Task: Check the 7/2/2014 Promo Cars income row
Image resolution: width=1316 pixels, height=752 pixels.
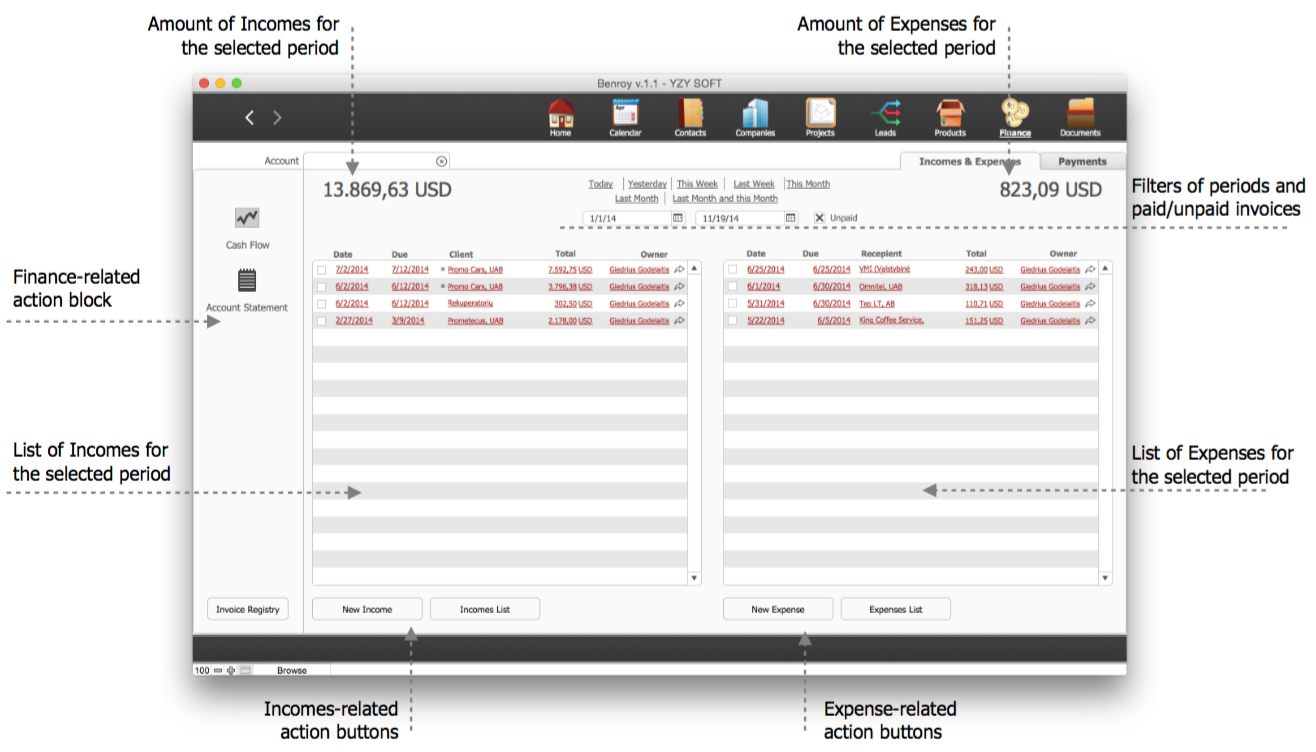Action: click(x=321, y=270)
